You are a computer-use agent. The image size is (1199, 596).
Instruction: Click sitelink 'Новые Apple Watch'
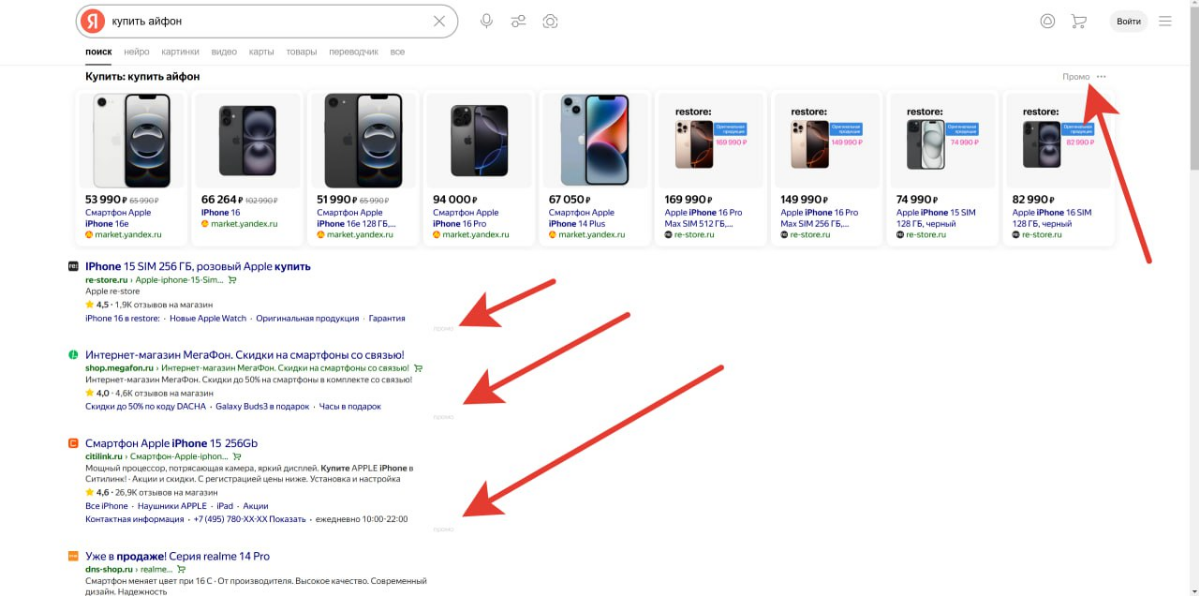[x=208, y=318]
